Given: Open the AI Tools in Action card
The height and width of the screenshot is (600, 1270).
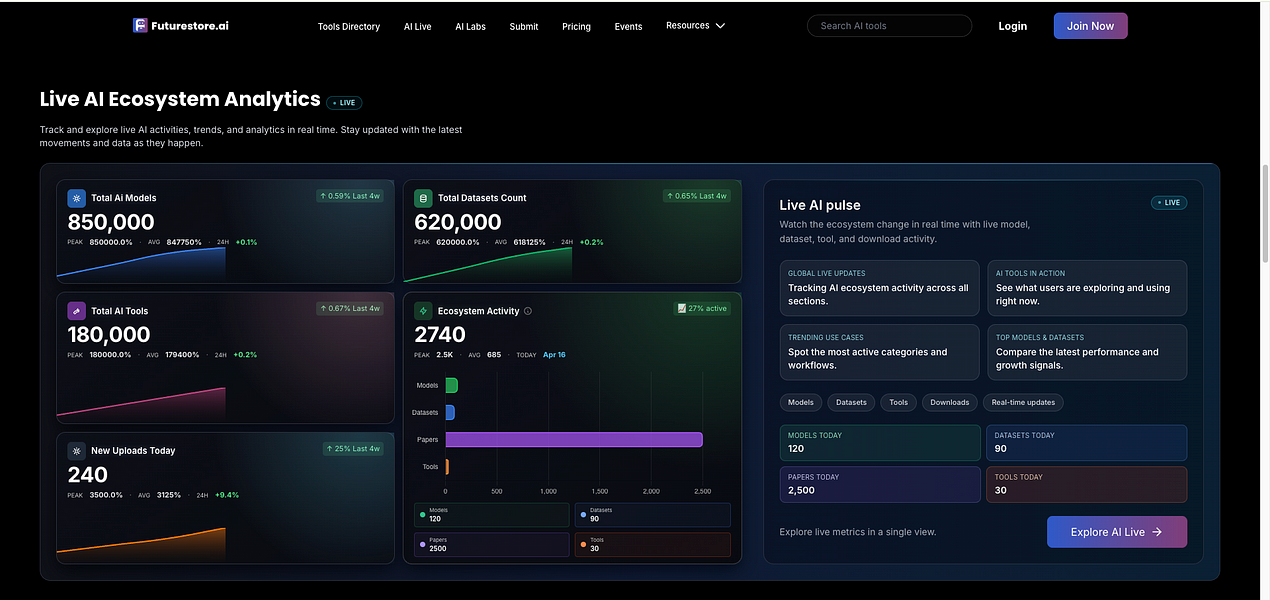Looking at the screenshot, I should [1087, 288].
